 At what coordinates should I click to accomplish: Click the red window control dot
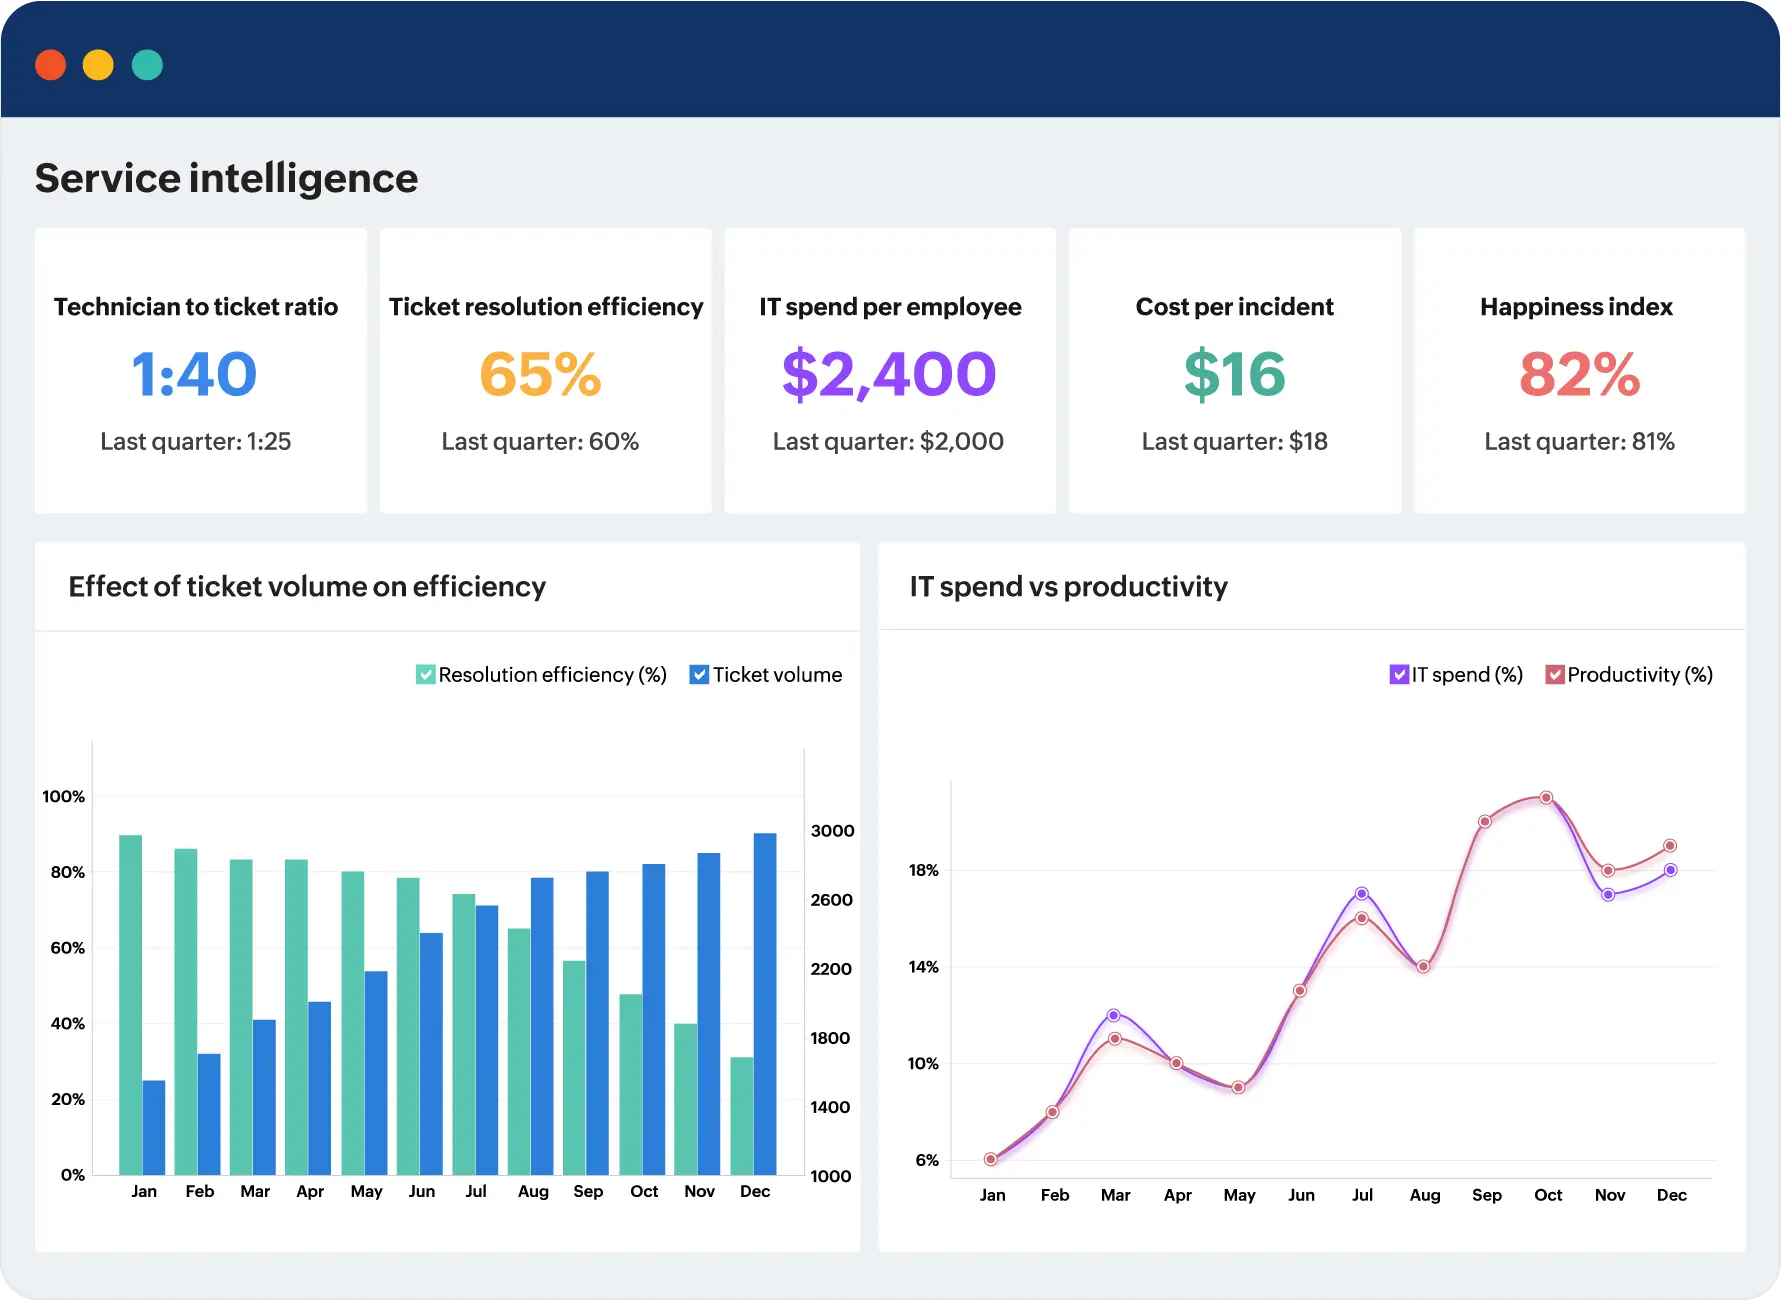pos(50,65)
